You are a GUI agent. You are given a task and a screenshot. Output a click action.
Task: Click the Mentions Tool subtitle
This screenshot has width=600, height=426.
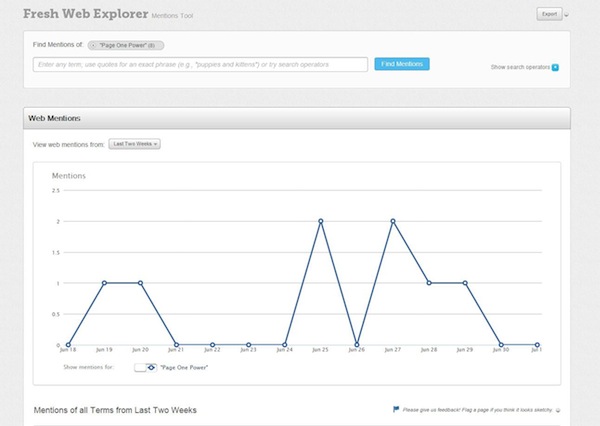click(x=172, y=16)
